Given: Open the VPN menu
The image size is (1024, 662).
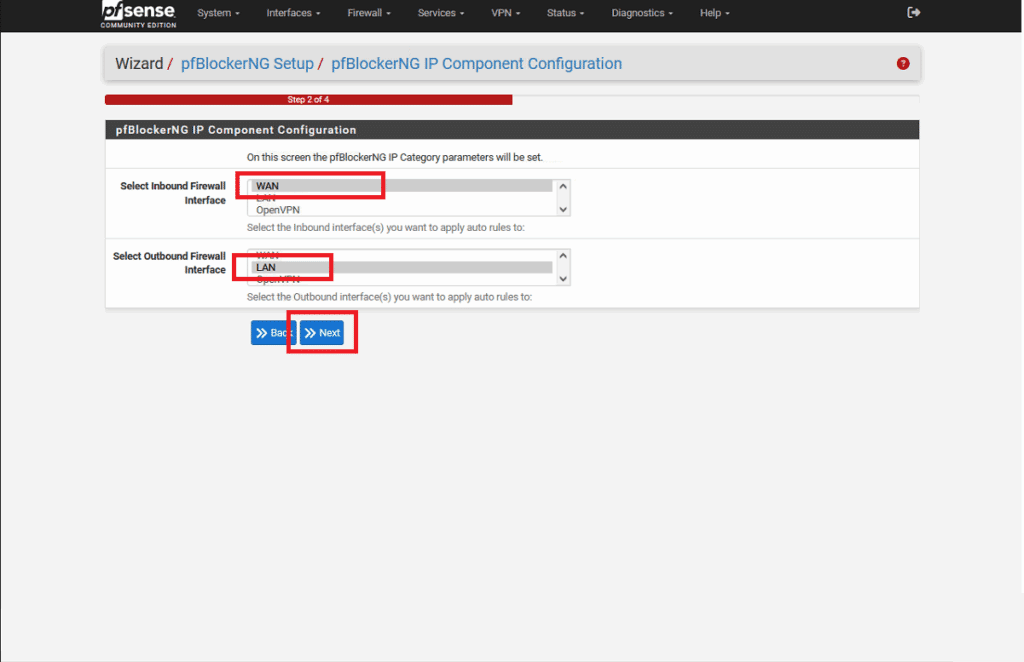Looking at the screenshot, I should [505, 13].
